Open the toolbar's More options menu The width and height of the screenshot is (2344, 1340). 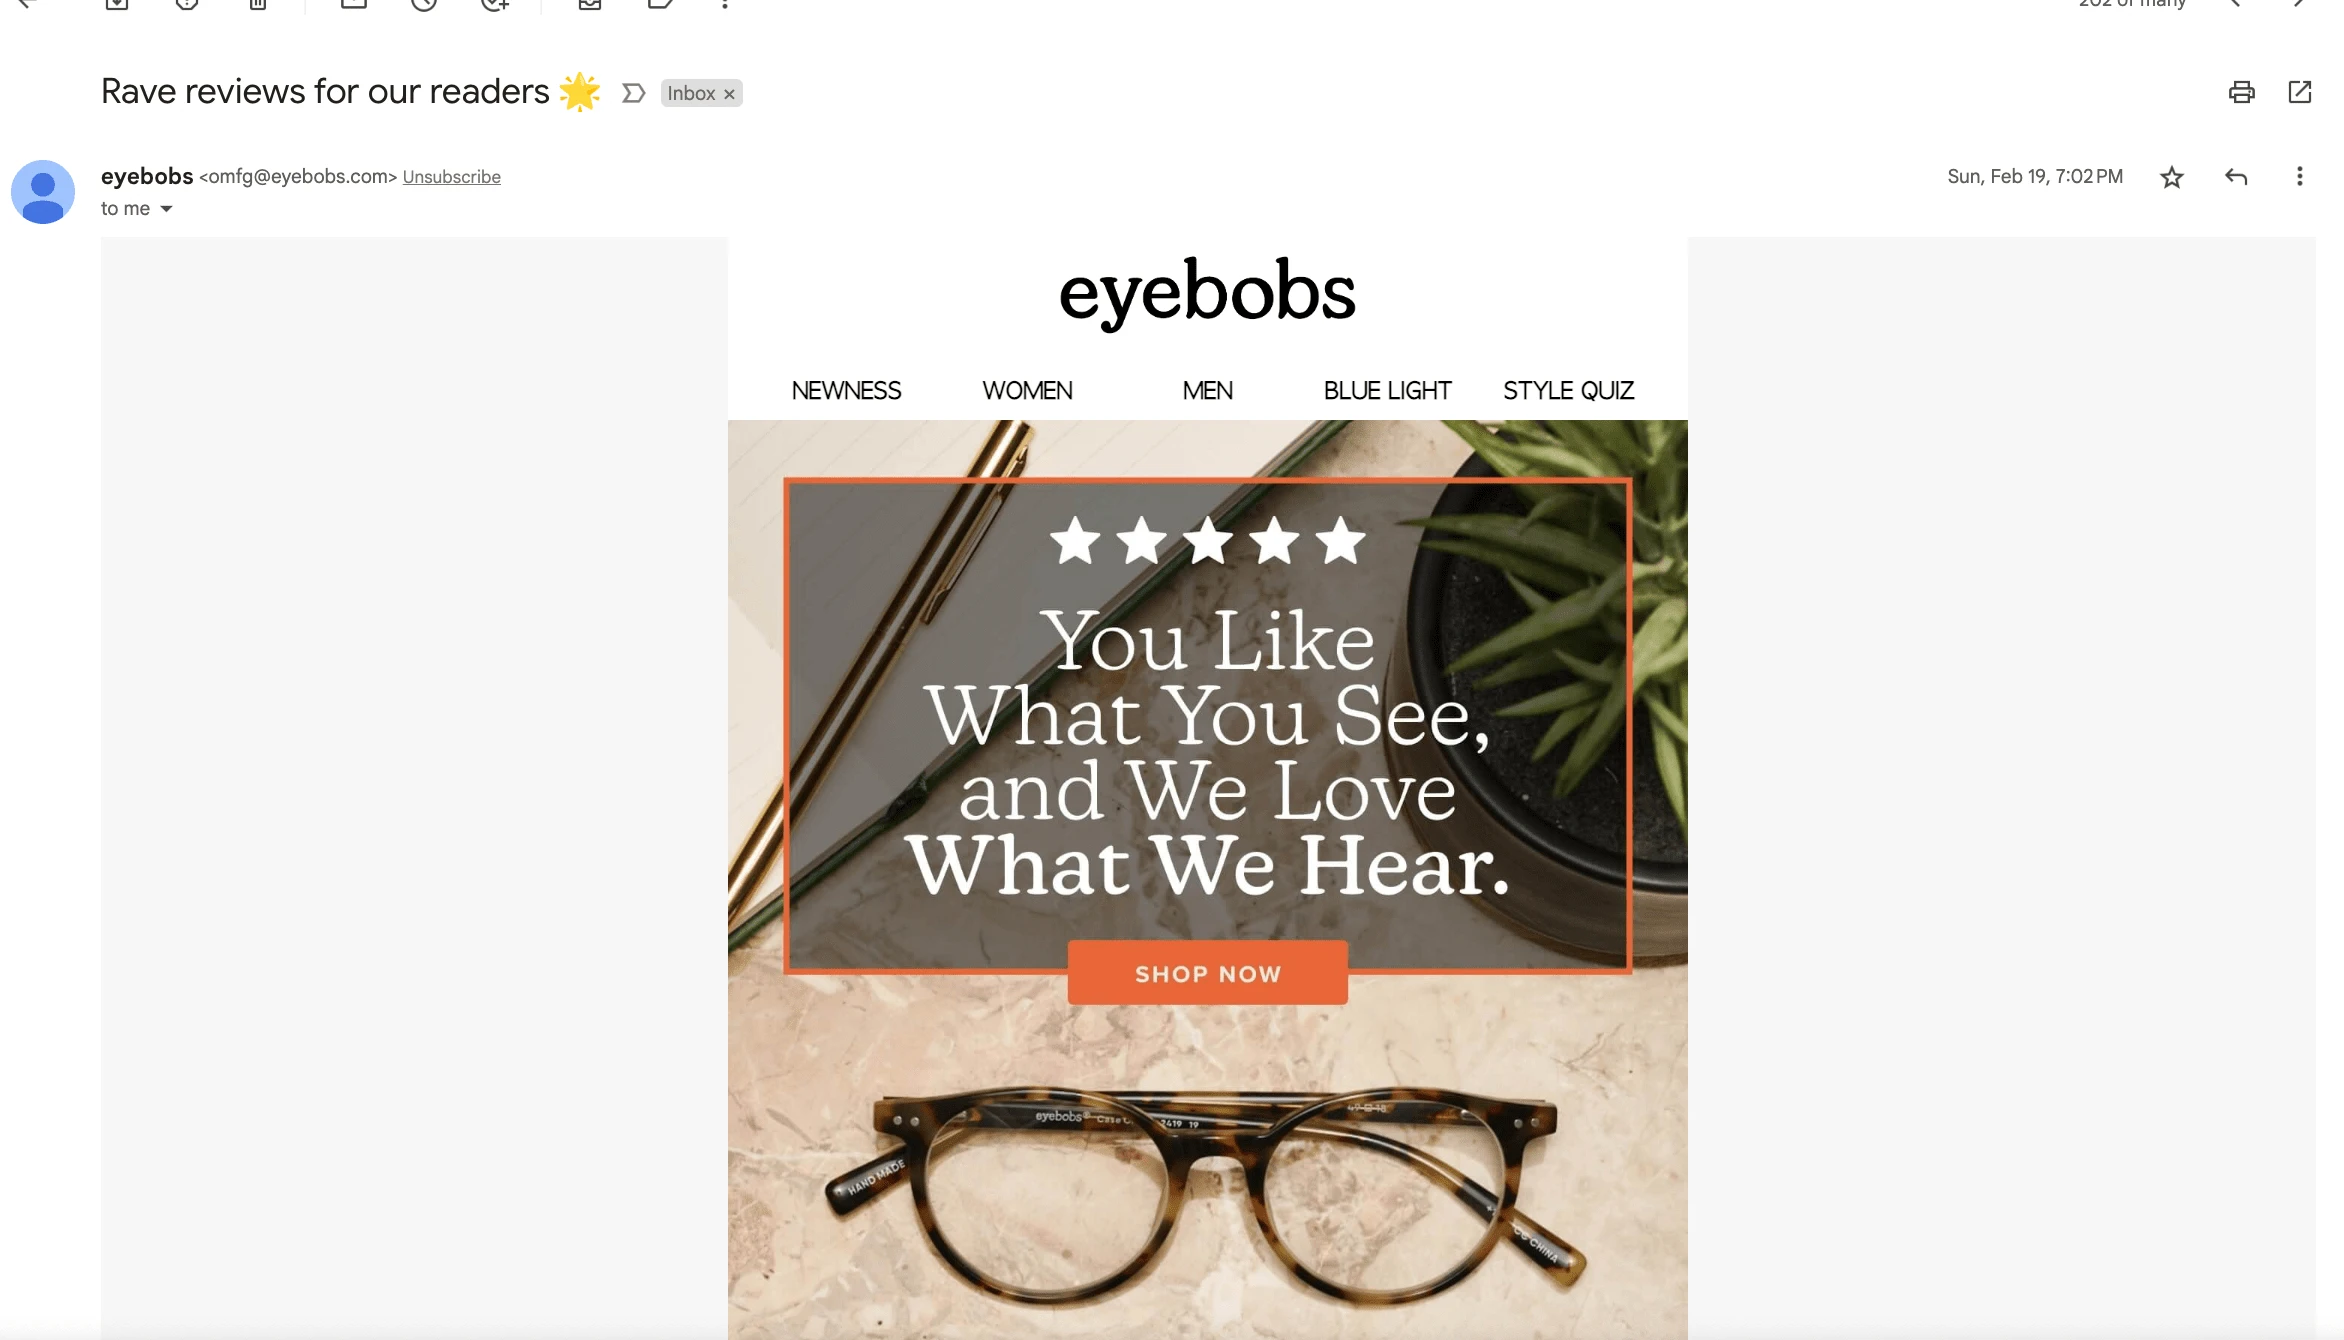tap(725, 3)
